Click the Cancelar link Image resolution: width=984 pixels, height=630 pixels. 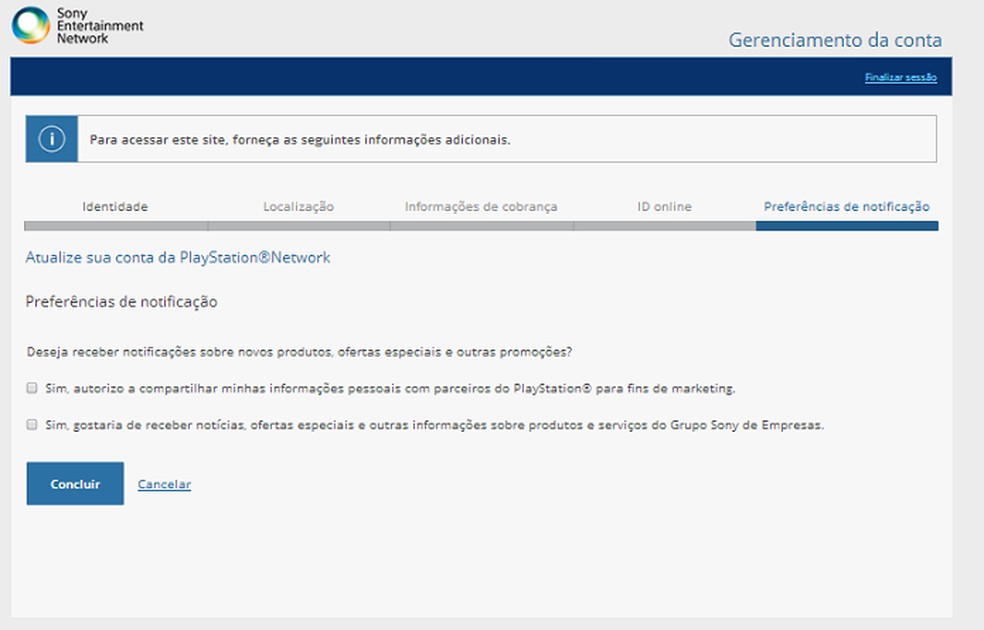tap(162, 483)
